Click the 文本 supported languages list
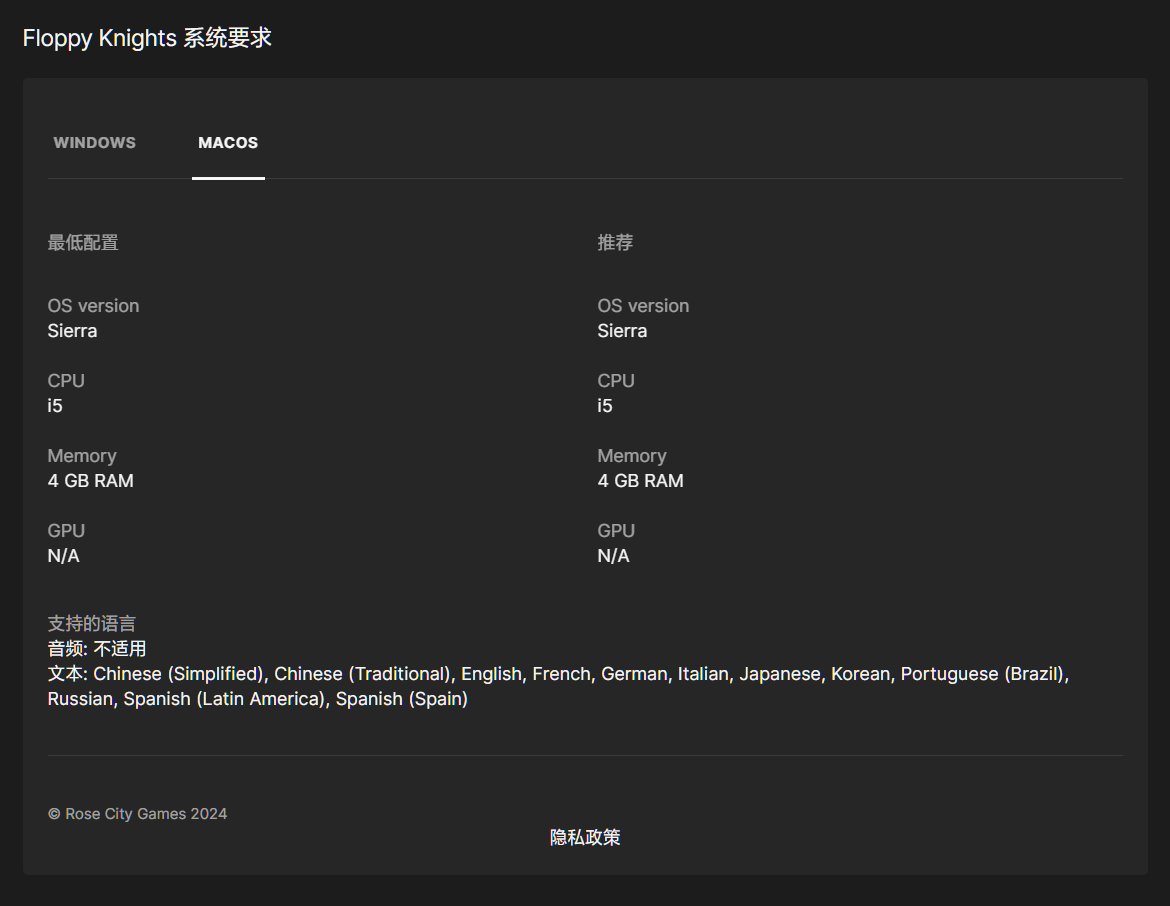 [x=558, y=687]
